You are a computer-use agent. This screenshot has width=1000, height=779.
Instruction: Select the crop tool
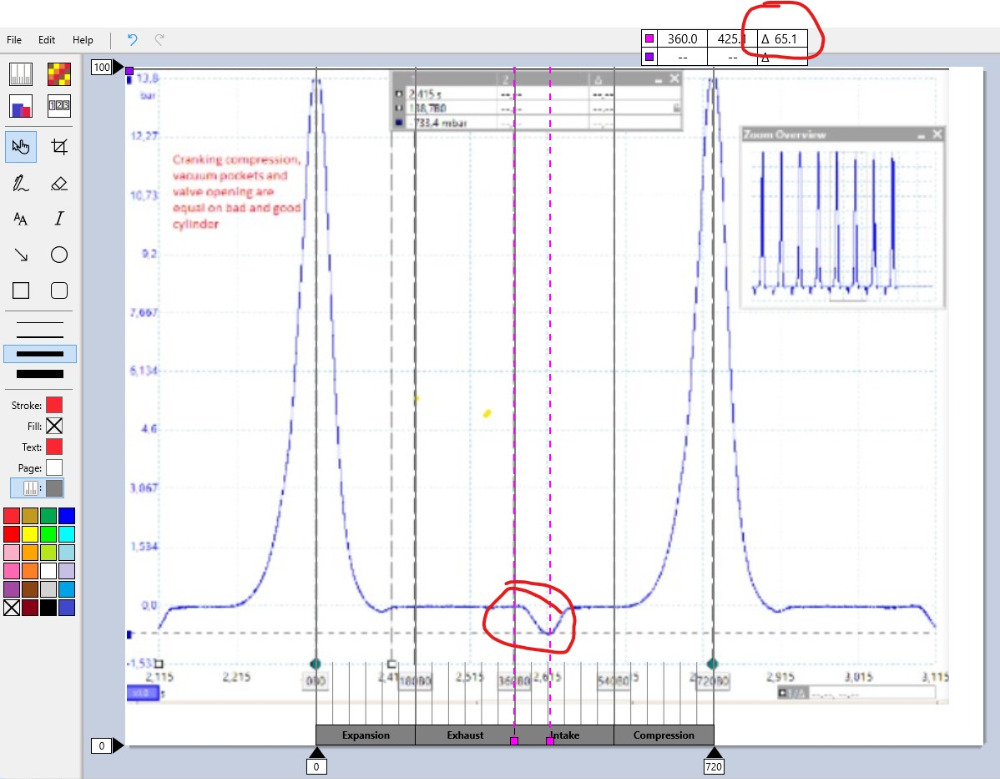pos(59,147)
